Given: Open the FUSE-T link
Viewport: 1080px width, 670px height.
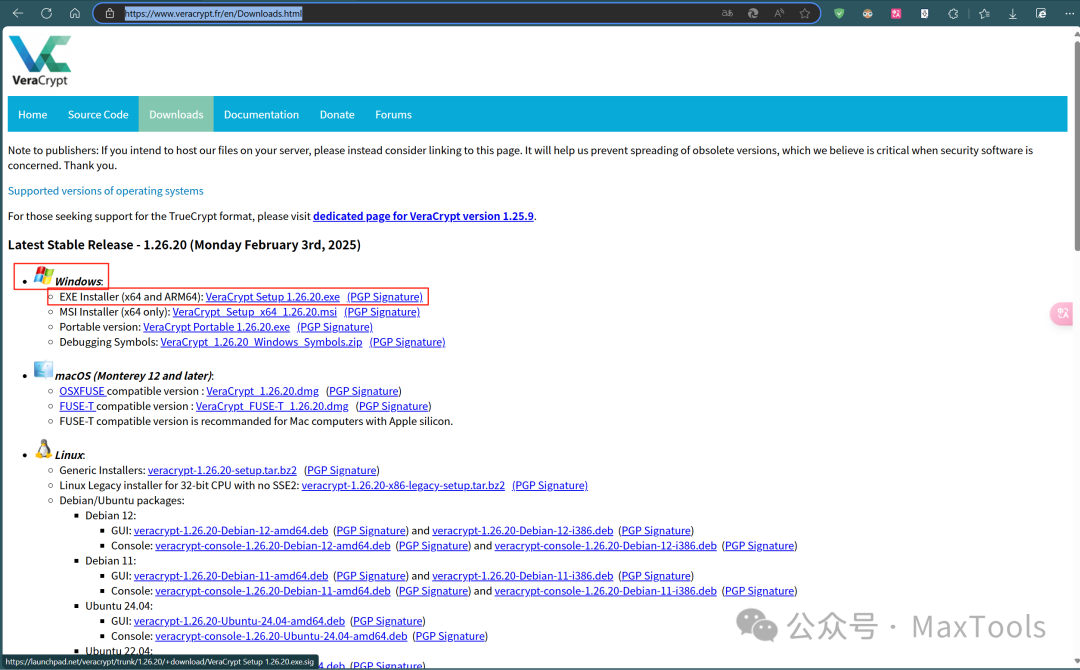Looking at the screenshot, I should tap(77, 406).
